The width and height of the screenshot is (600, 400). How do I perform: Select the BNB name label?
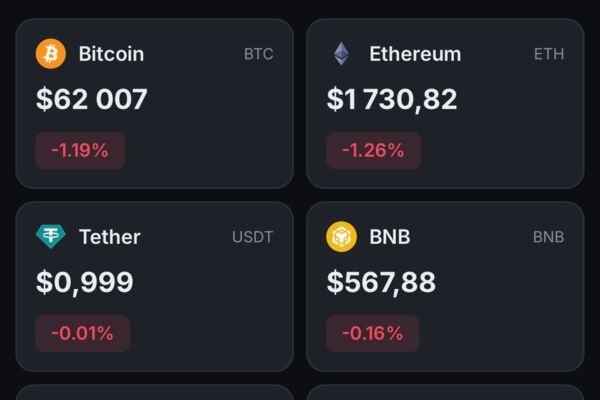(x=390, y=237)
